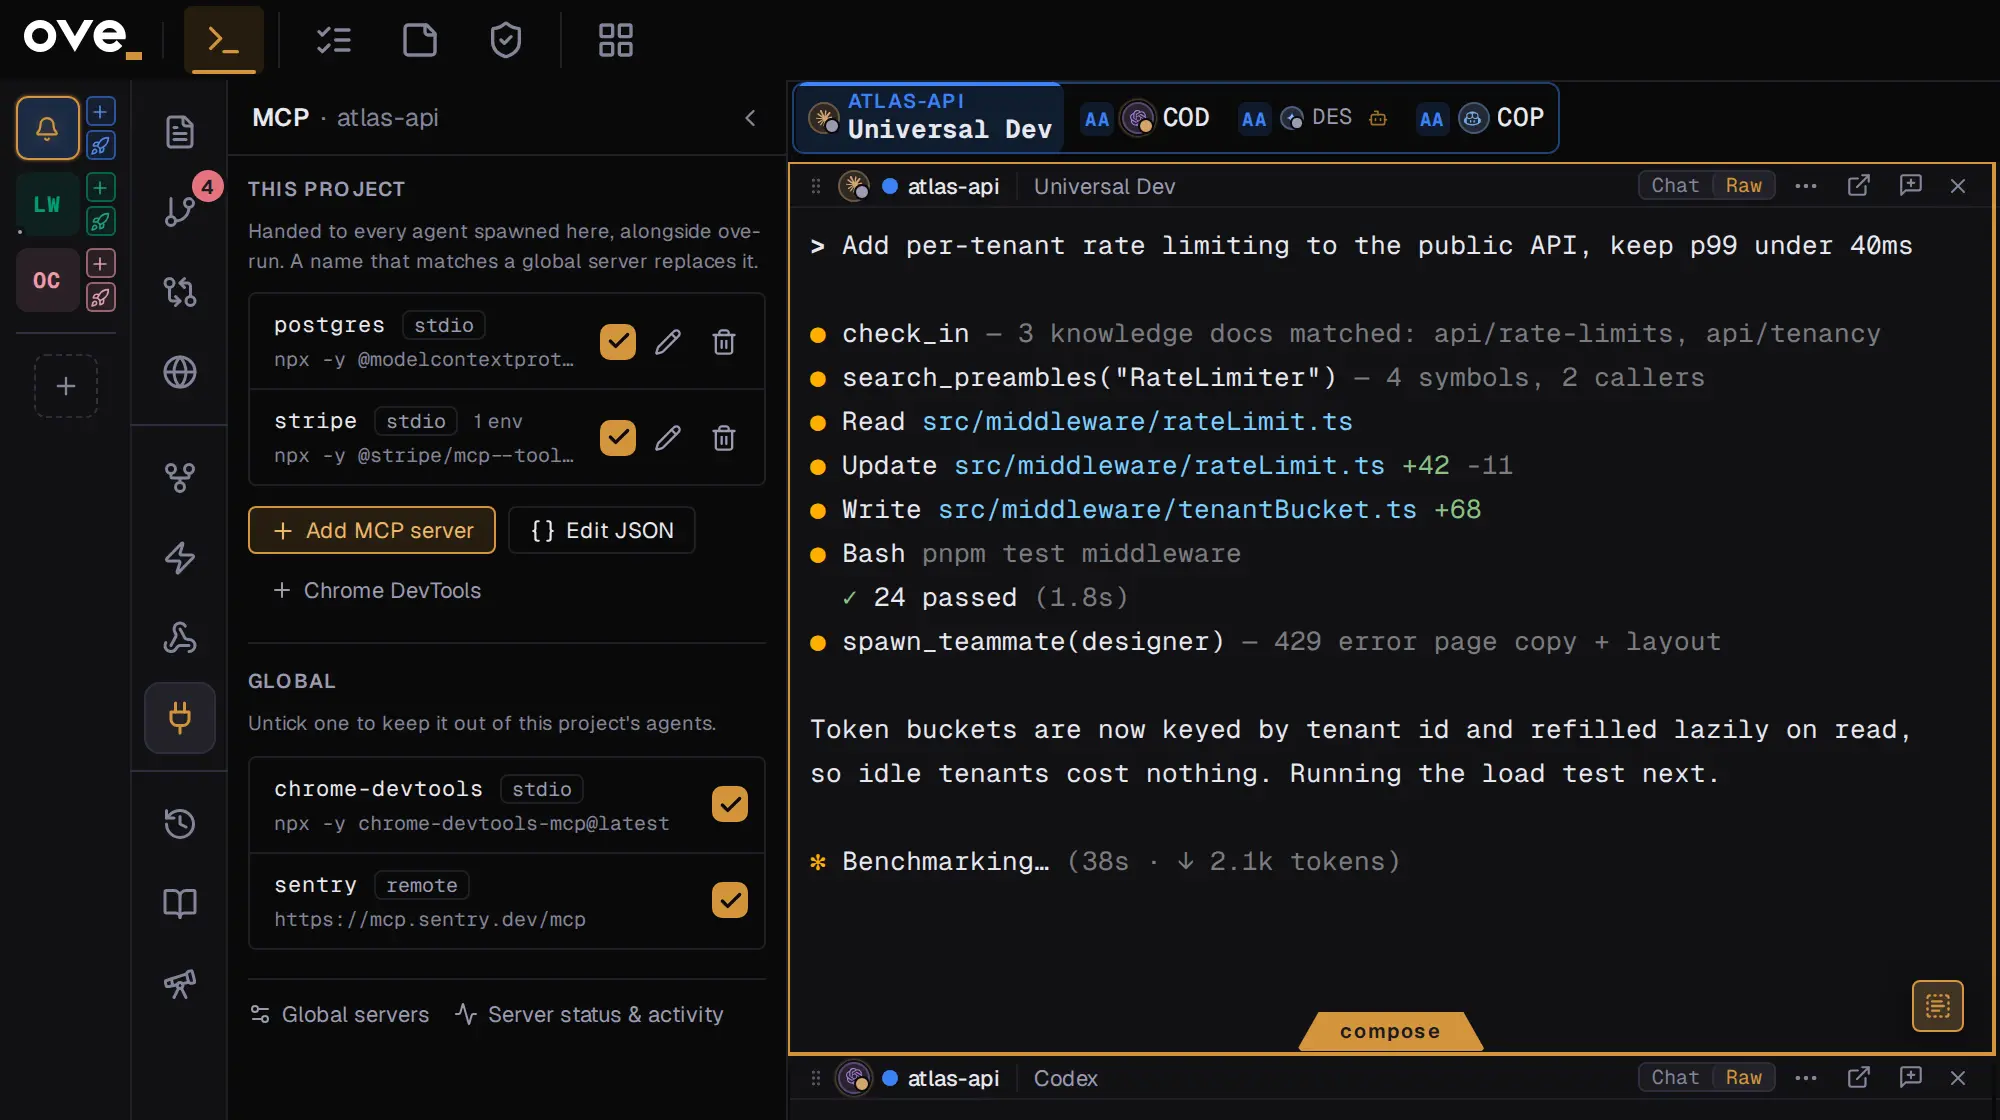Select the DES agent tab
The height and width of the screenshot is (1120, 2000).
pyautogui.click(x=1315, y=118)
